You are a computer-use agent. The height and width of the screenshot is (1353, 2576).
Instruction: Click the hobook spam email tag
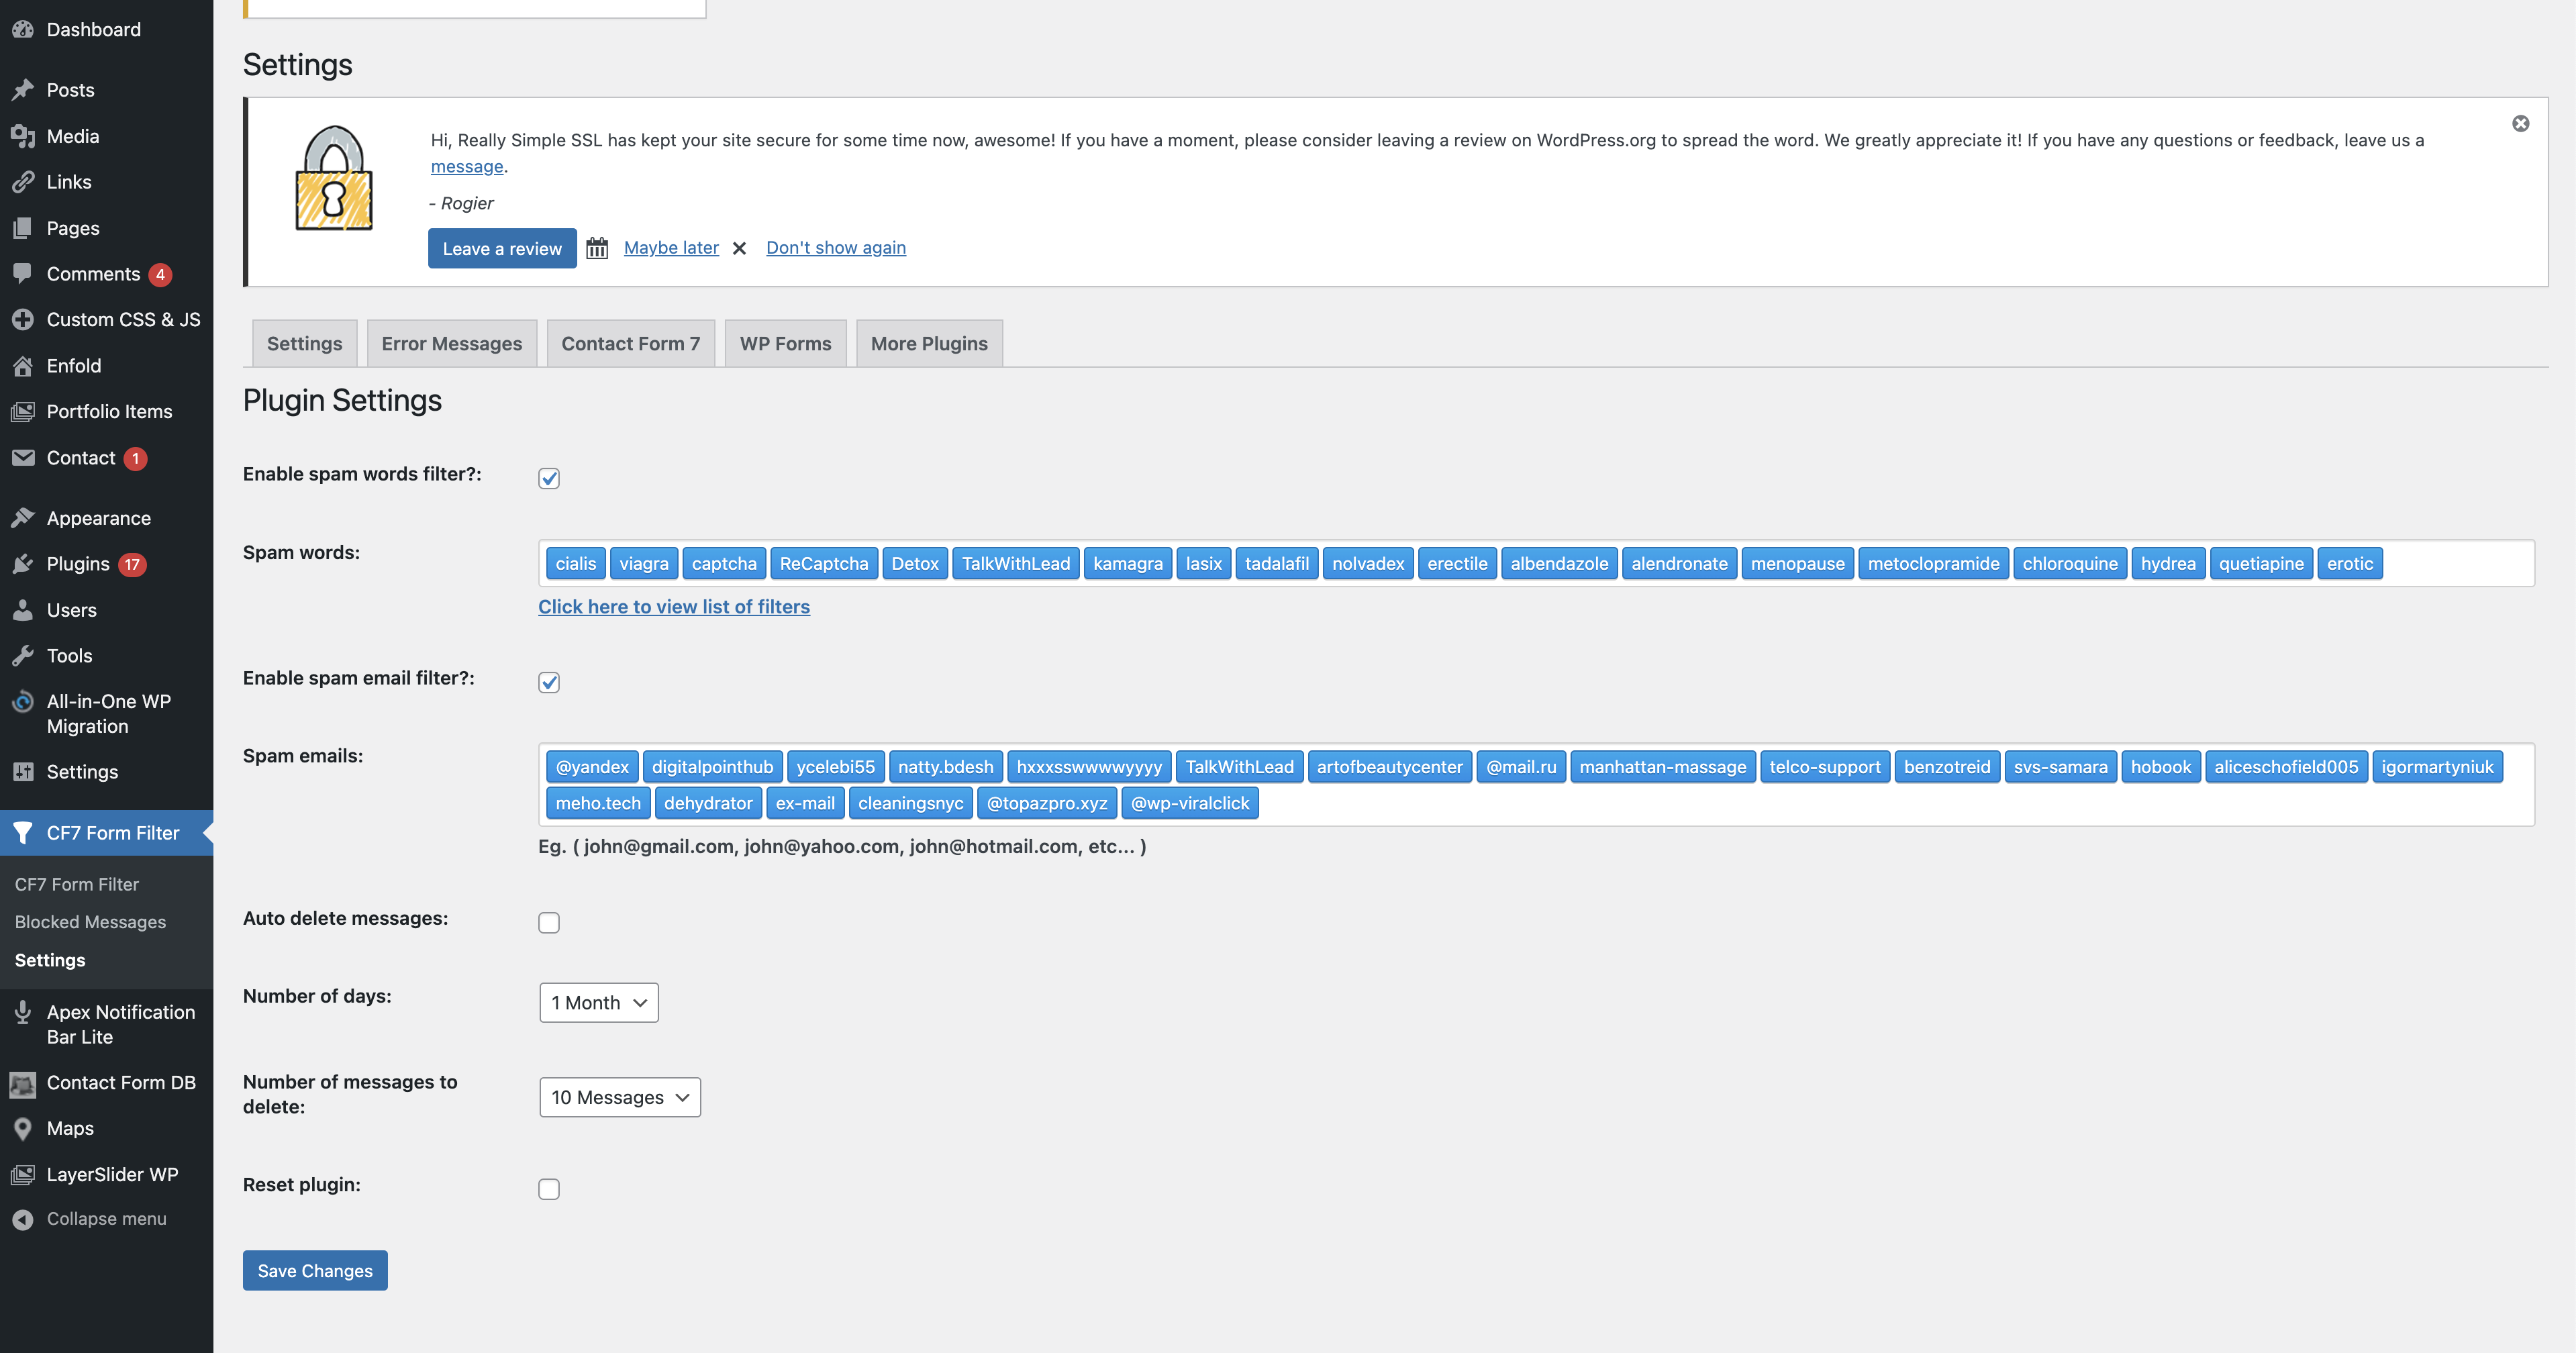[x=2161, y=767]
